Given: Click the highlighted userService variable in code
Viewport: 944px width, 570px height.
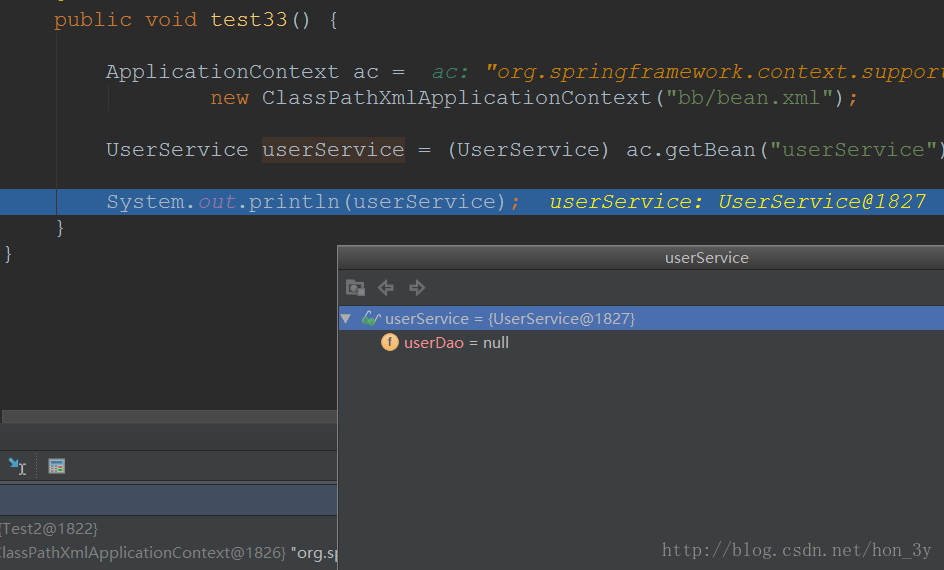Looking at the screenshot, I should click(x=333, y=149).
